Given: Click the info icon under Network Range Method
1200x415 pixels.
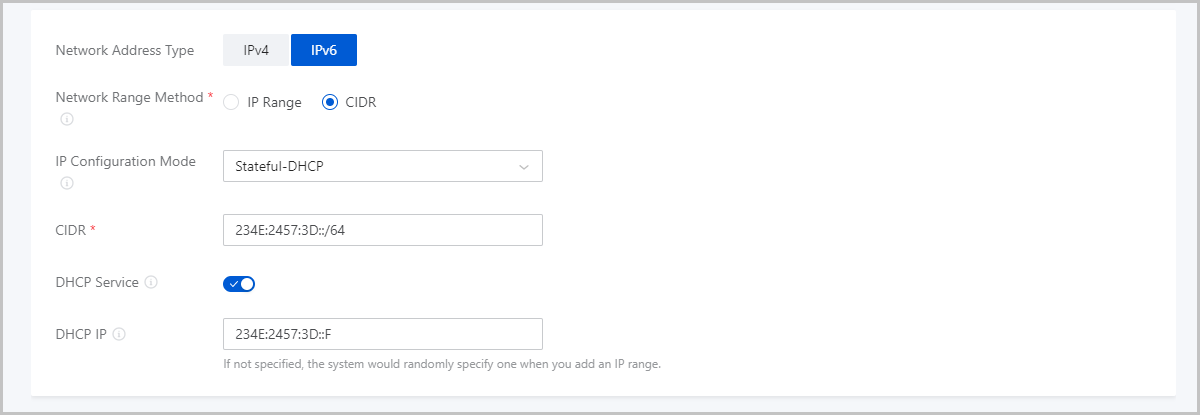Looking at the screenshot, I should (x=67, y=119).
